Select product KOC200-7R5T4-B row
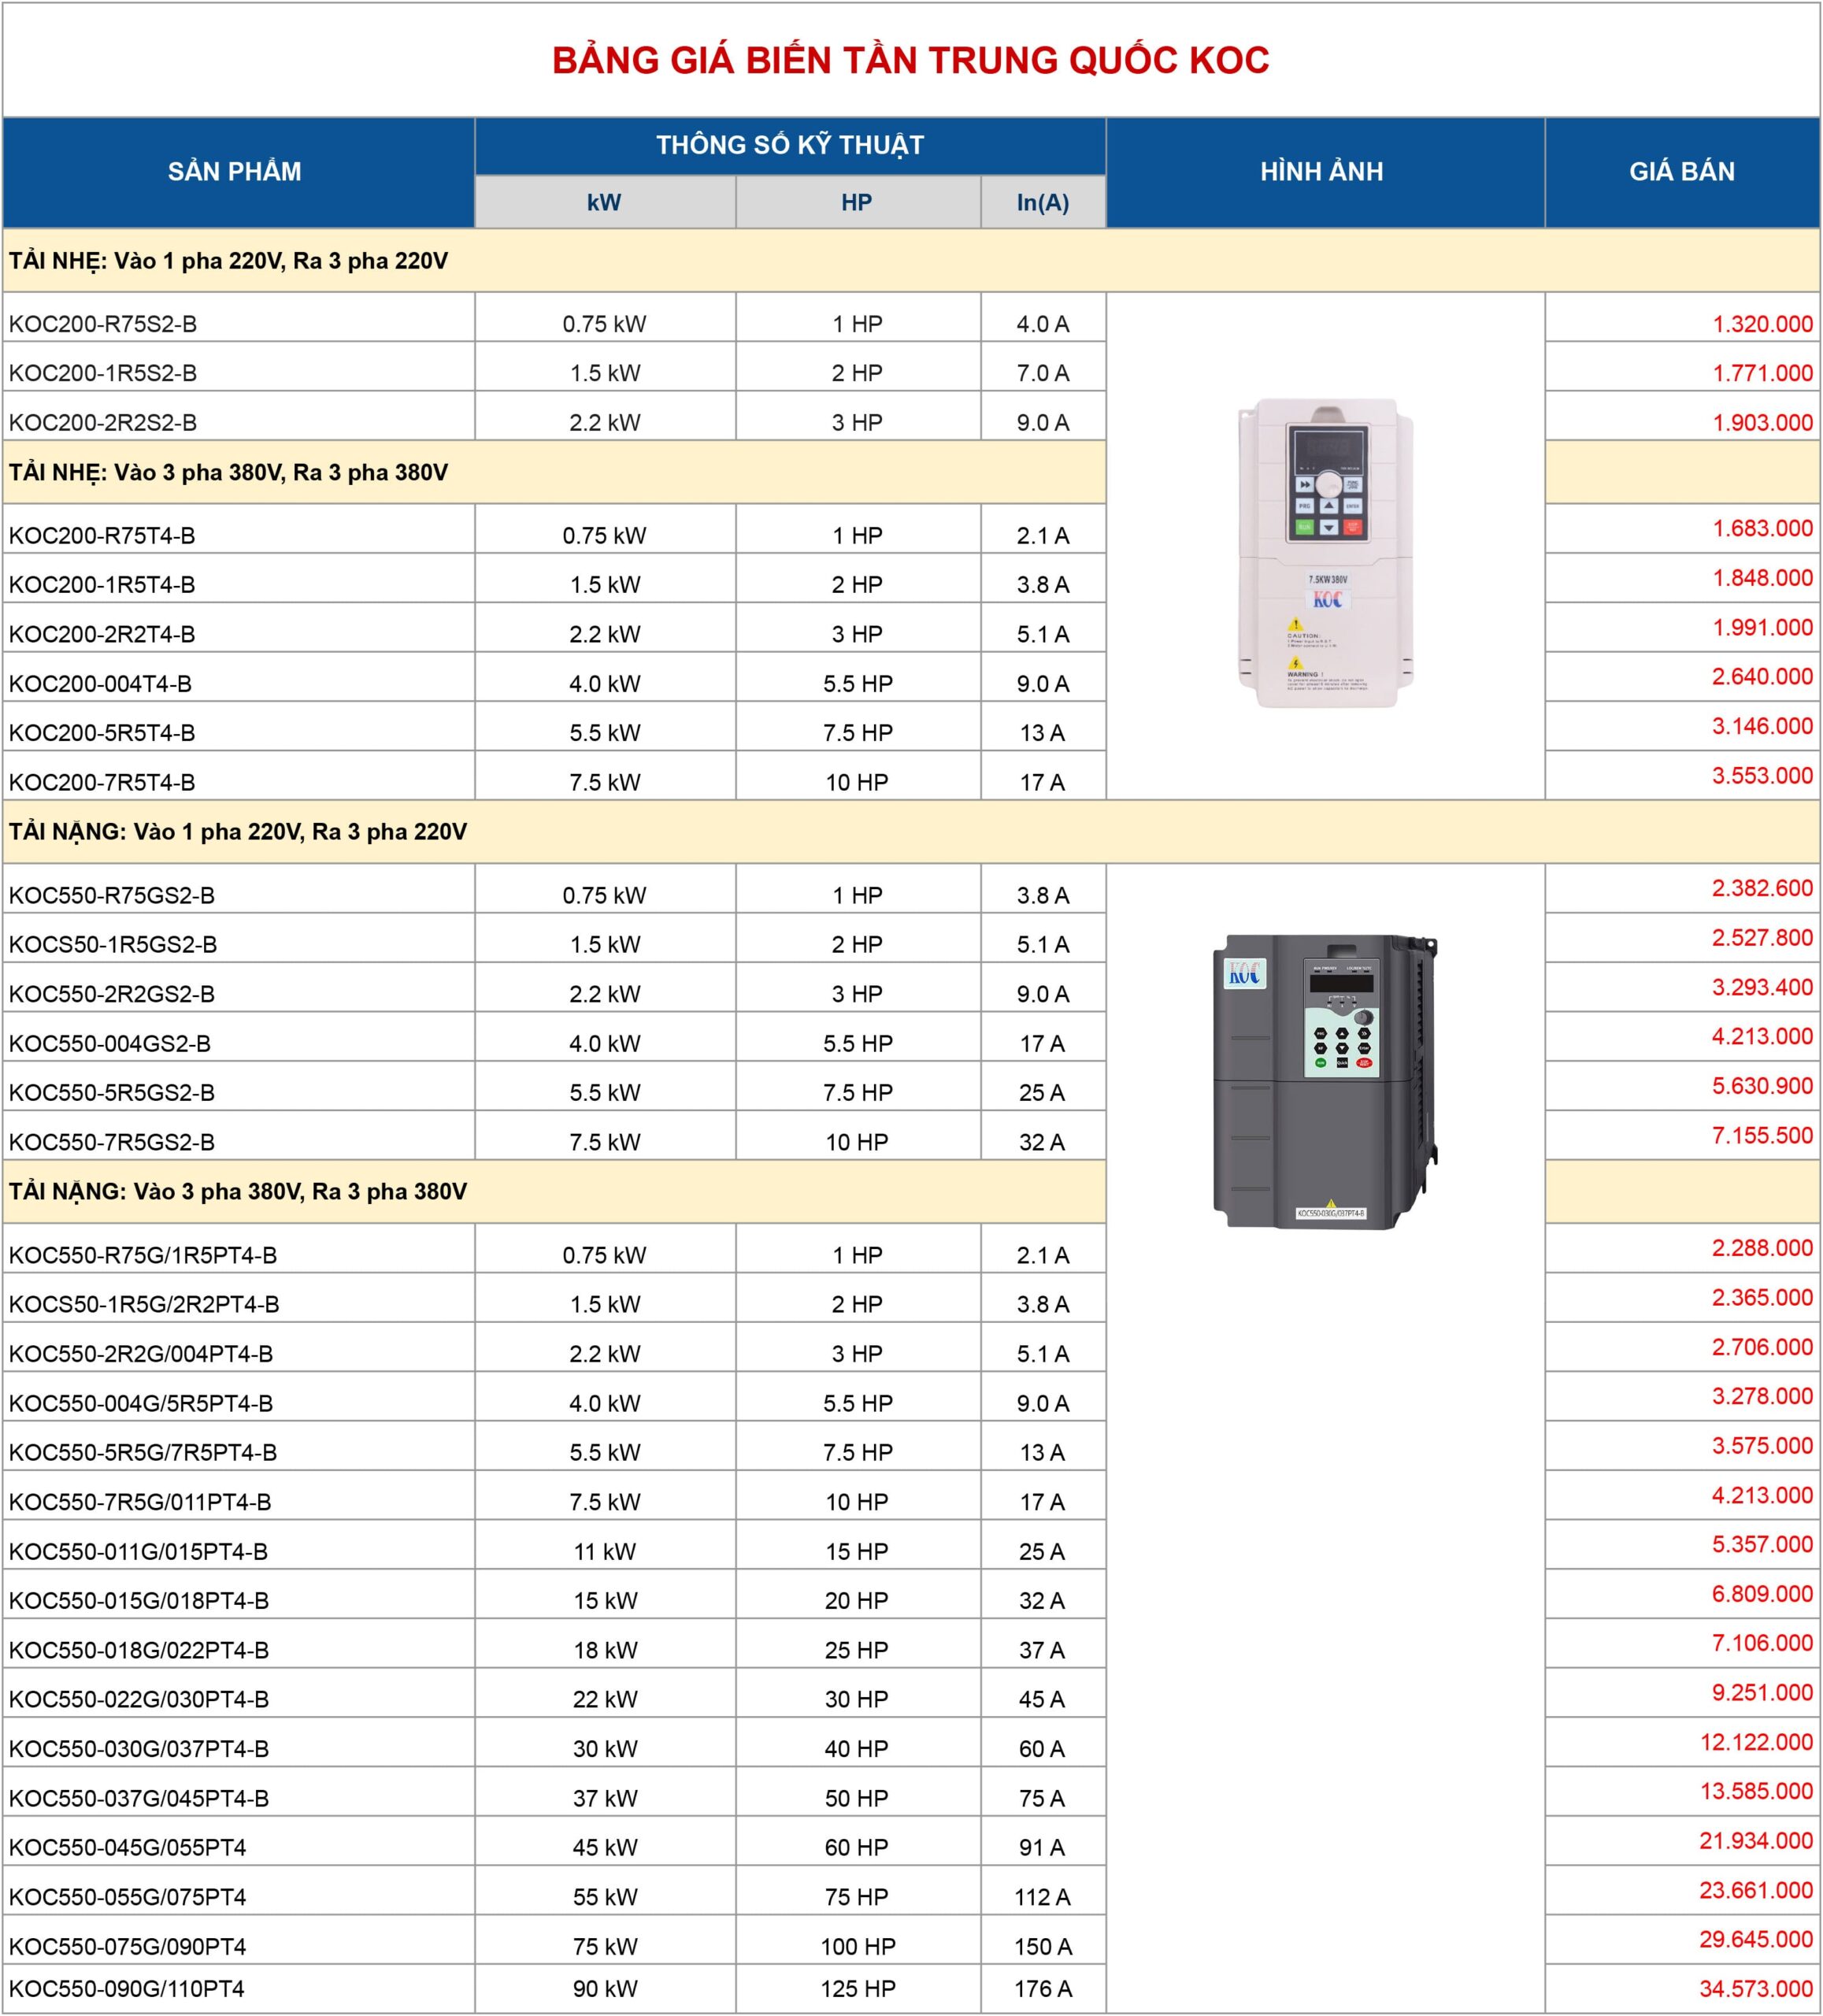1823x2016 pixels. tap(102, 782)
